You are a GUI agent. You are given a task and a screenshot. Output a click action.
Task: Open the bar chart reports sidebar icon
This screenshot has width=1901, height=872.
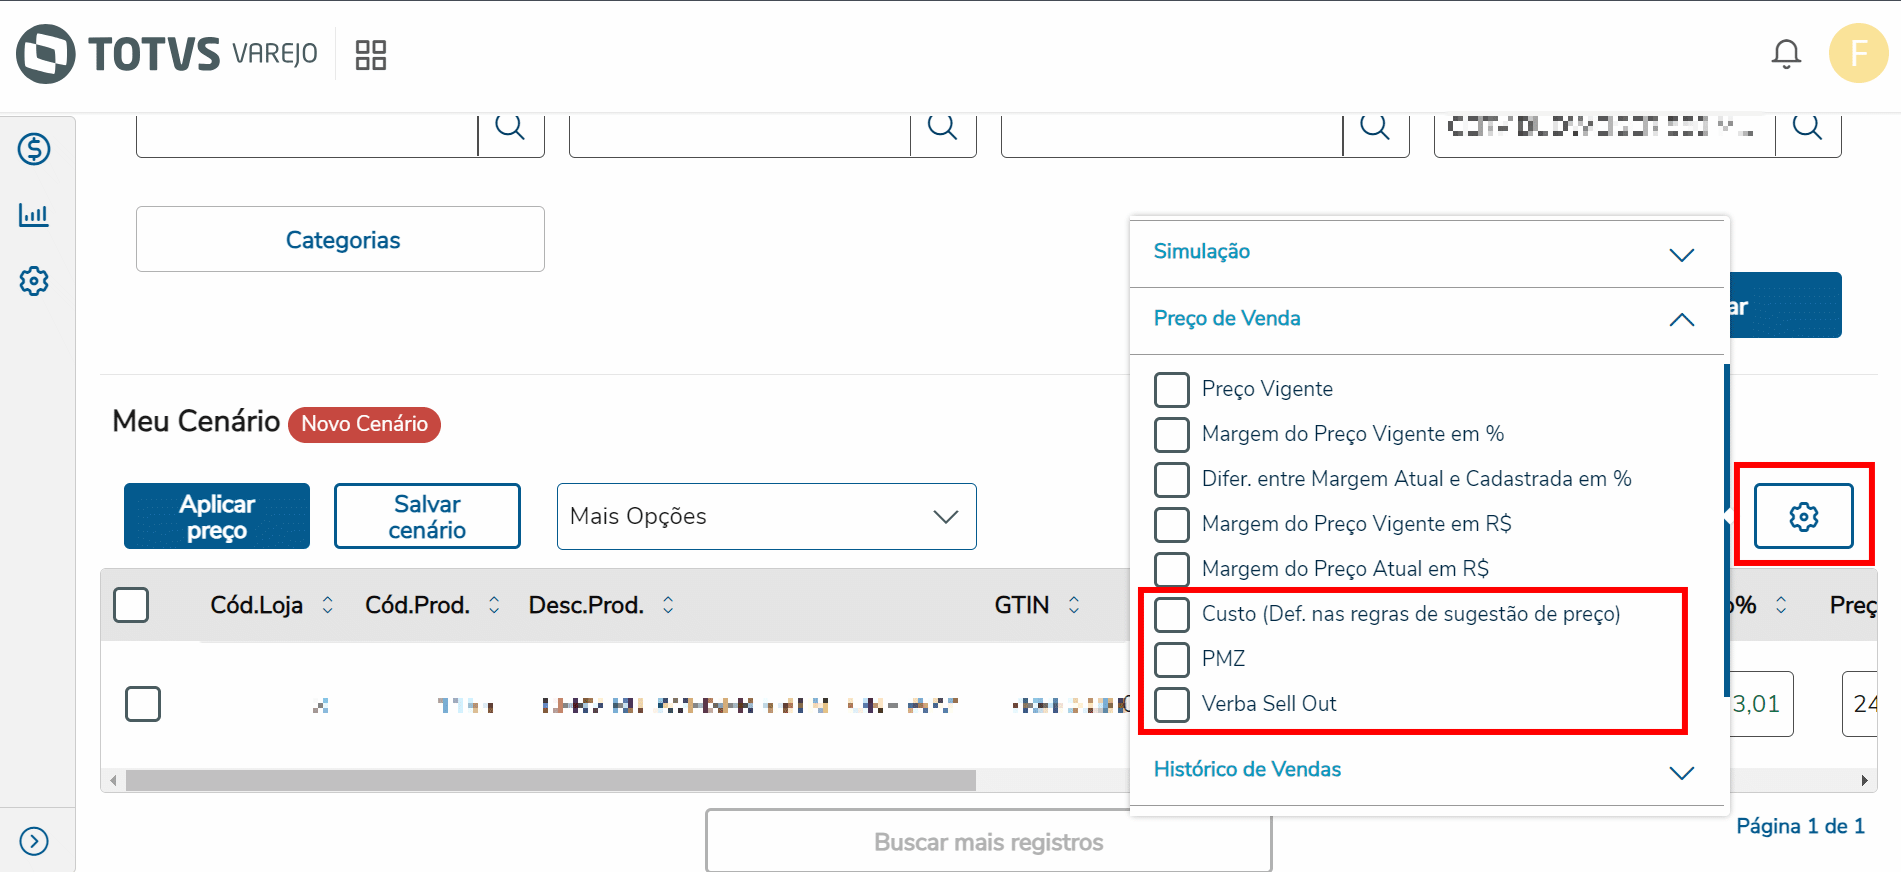[34, 215]
